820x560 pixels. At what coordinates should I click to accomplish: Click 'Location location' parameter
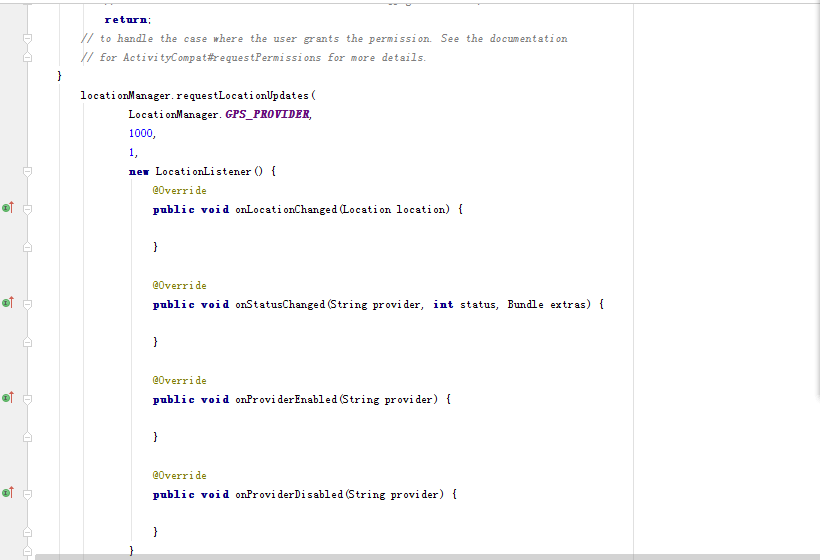[x=394, y=210]
